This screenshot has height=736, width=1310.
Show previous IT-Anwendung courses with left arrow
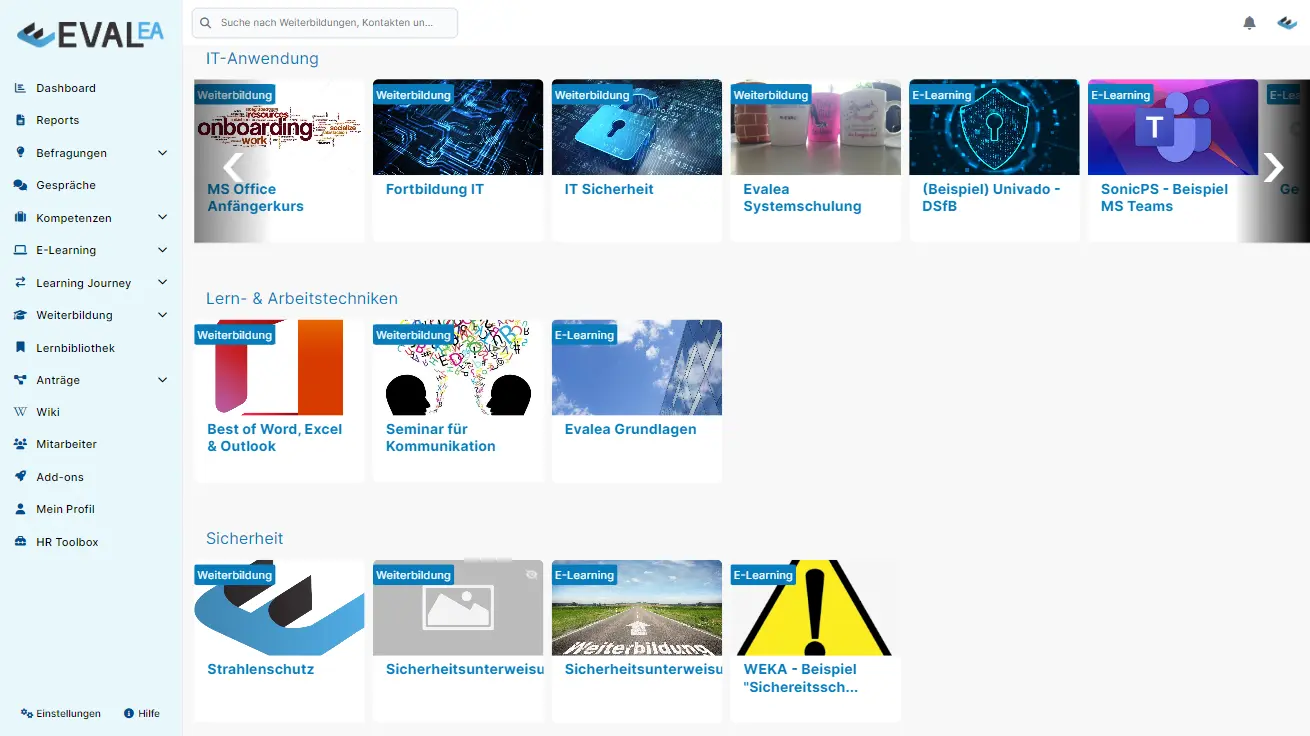233,167
